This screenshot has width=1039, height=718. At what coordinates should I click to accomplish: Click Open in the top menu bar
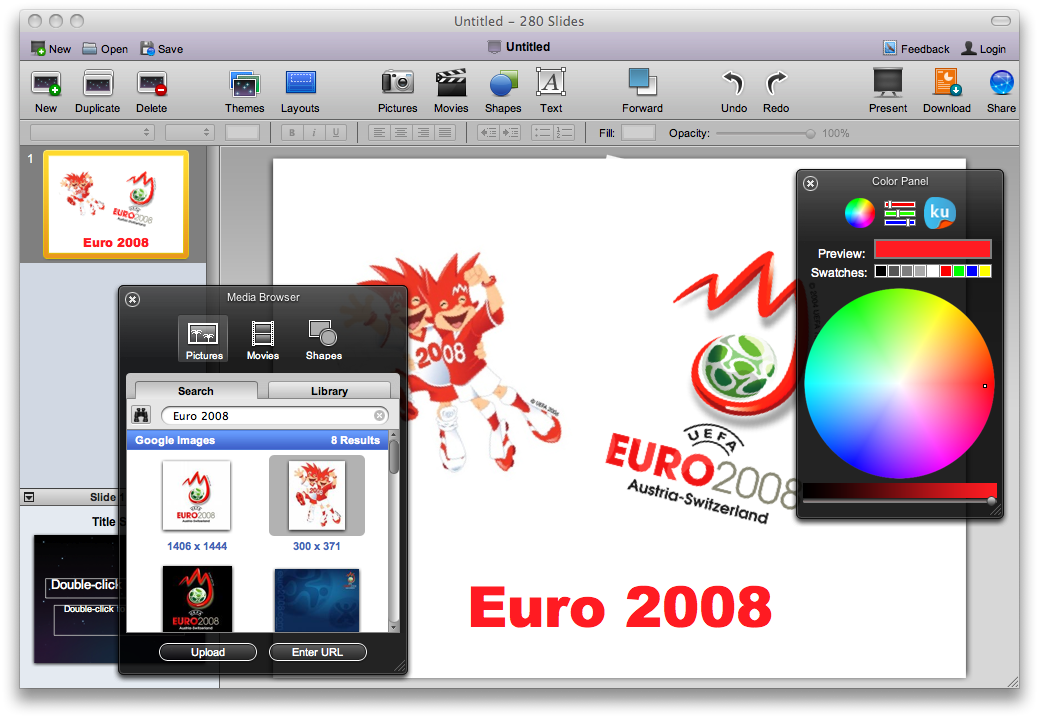(x=105, y=49)
